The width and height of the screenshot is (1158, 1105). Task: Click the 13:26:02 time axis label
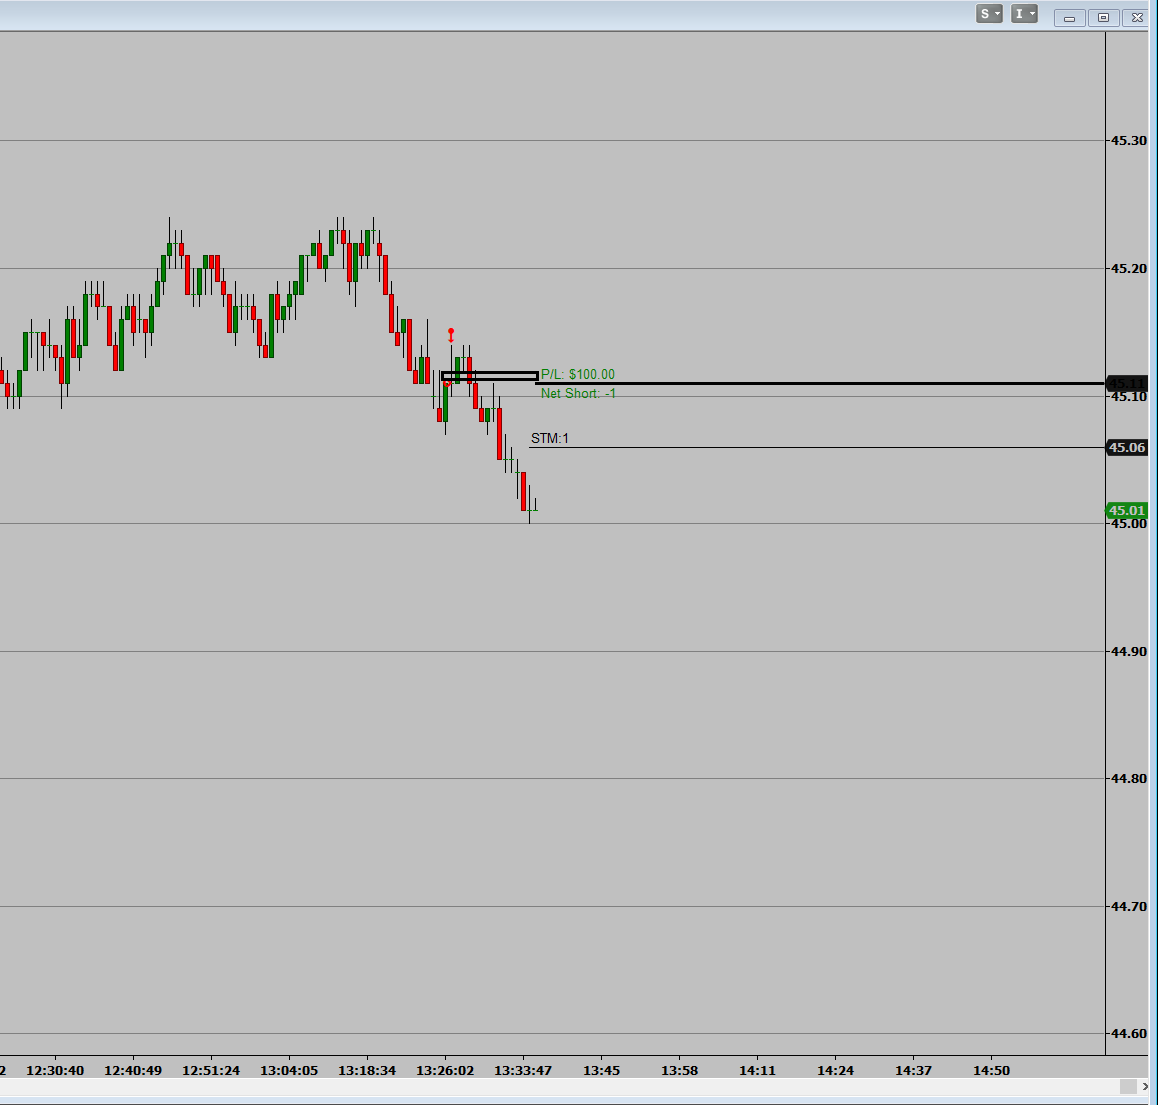click(x=445, y=1070)
